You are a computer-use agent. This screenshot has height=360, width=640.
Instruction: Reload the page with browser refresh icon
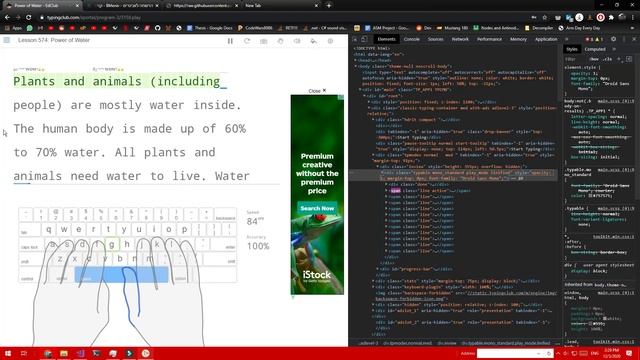[x=28, y=18]
